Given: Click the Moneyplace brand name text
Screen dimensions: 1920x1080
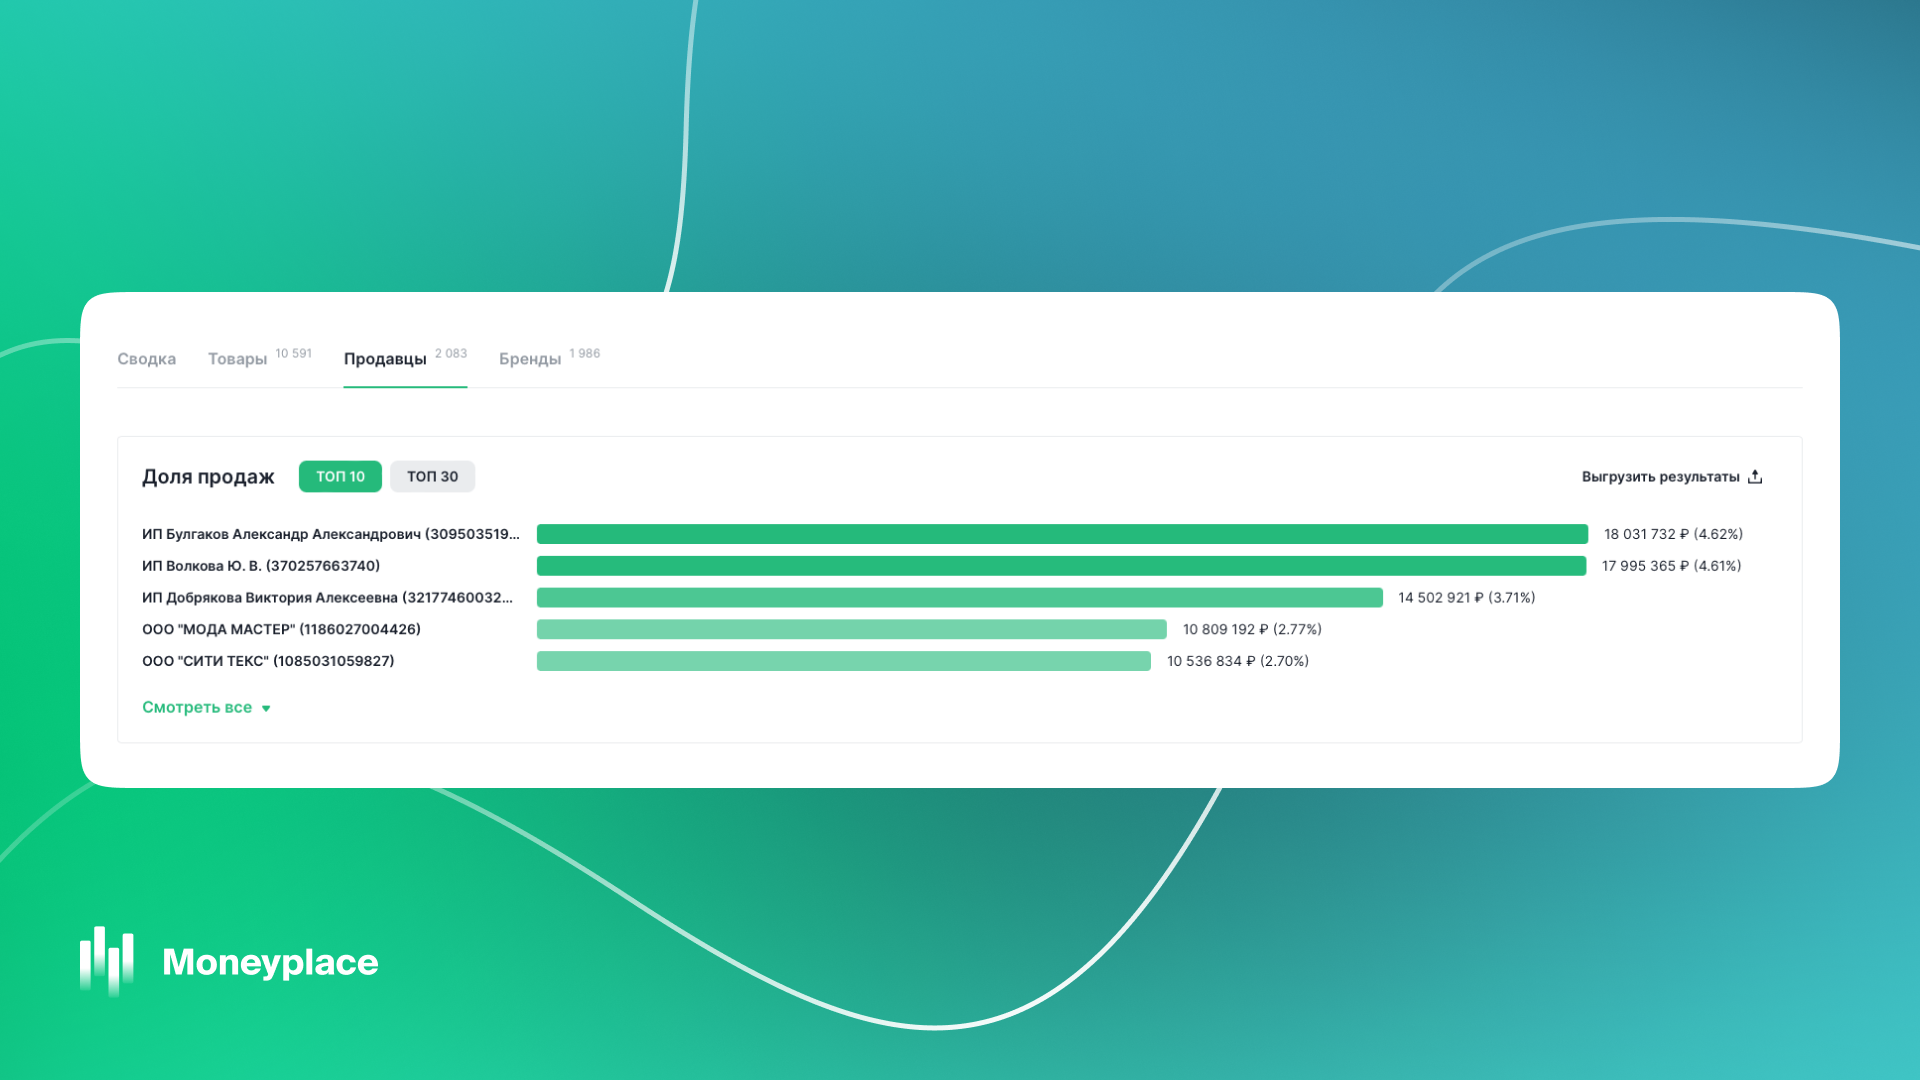Looking at the screenshot, I should [270, 962].
